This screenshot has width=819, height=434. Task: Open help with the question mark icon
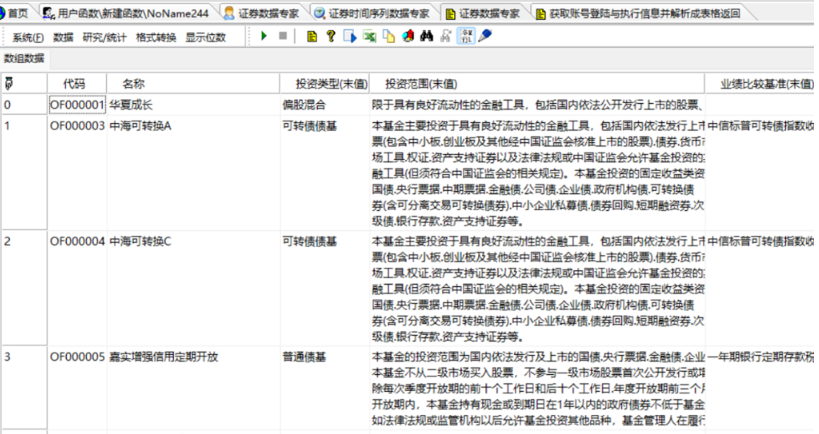[x=331, y=36]
